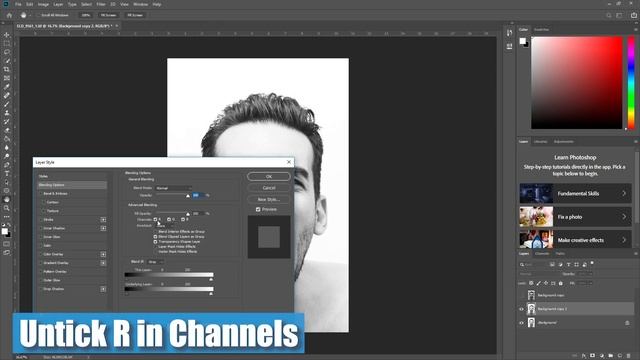This screenshot has height=360, width=640.
Task: Open the Fix a photo tutorial
Action: click(x=576, y=217)
